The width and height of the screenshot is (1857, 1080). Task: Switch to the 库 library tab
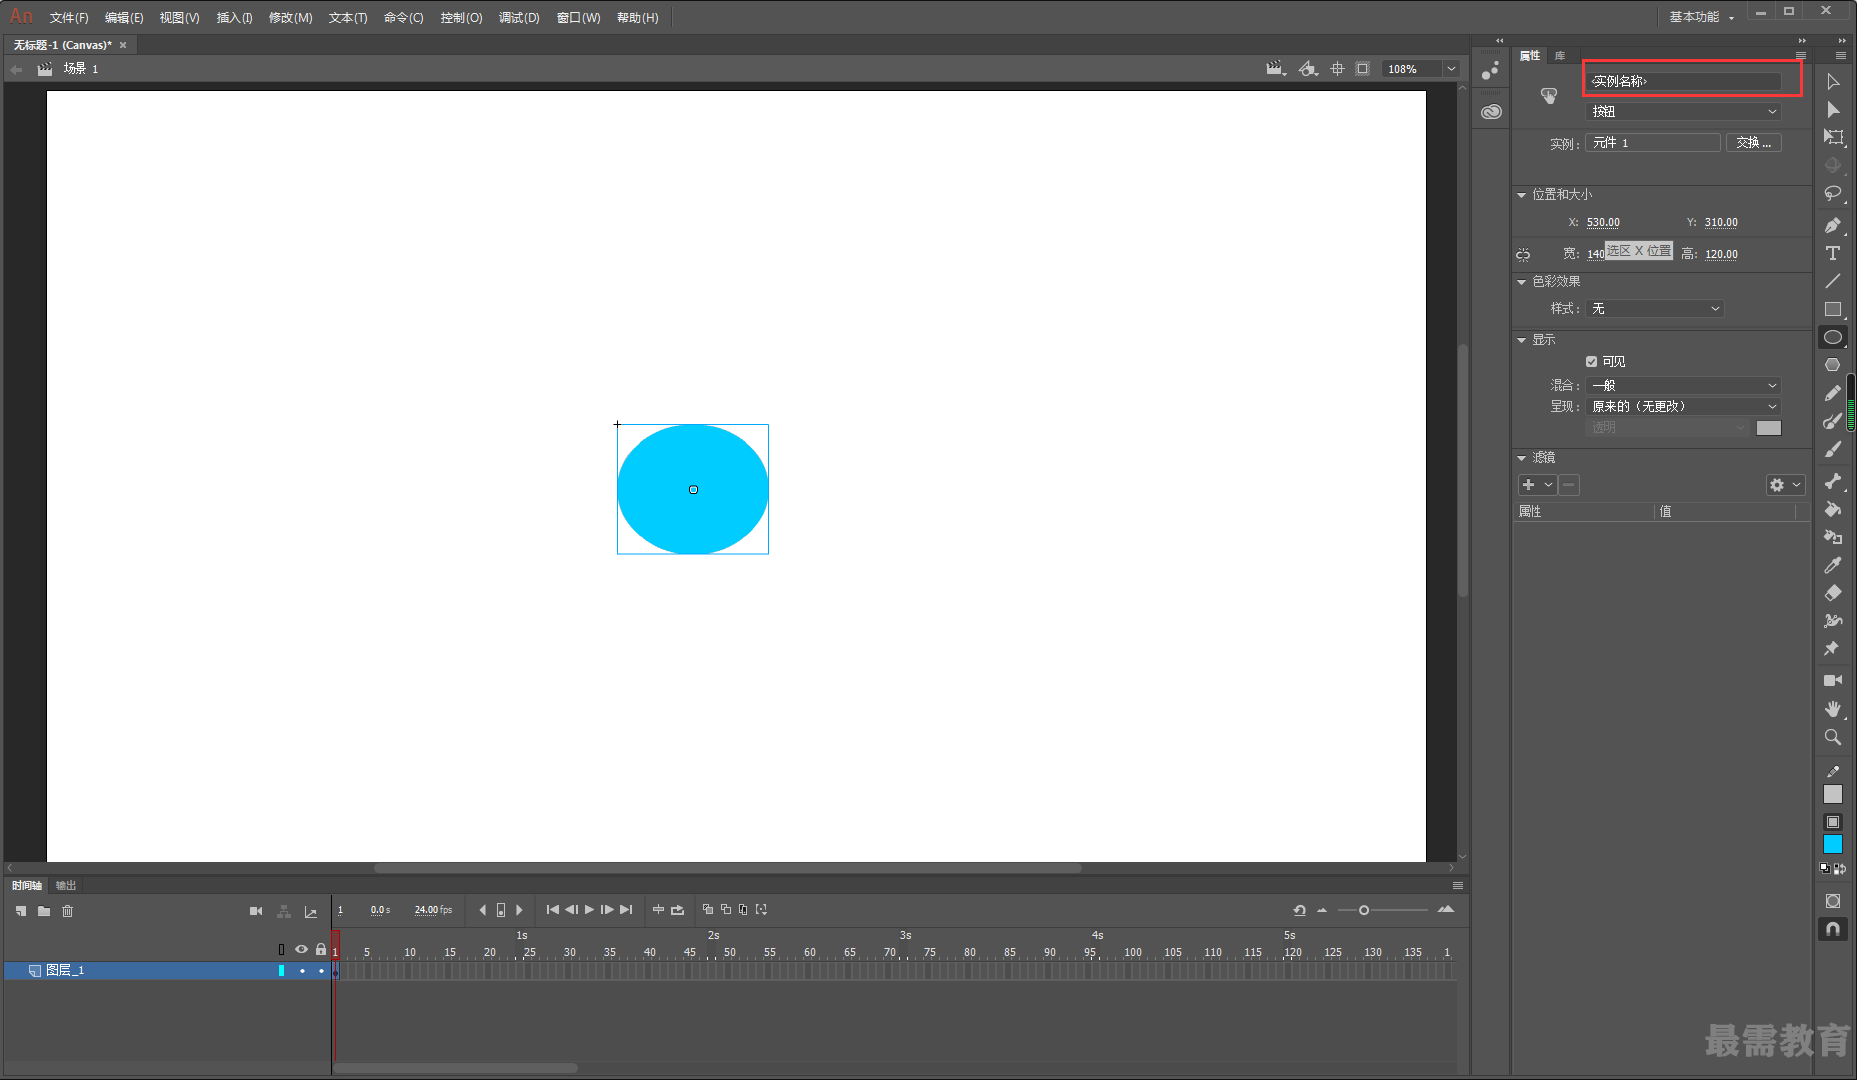pos(1559,56)
